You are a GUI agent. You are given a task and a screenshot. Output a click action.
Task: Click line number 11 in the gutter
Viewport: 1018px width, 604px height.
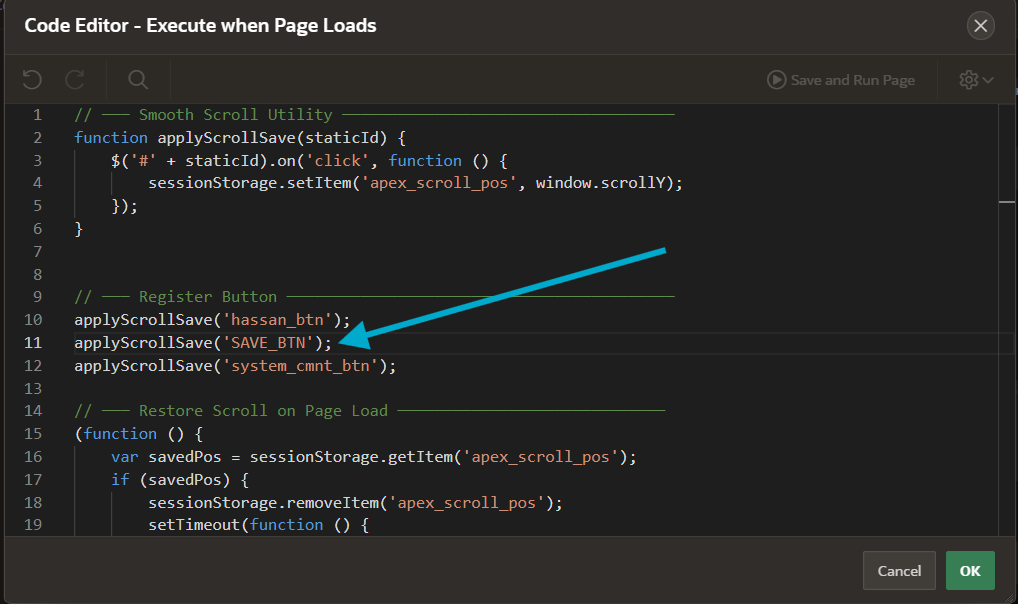click(33, 342)
